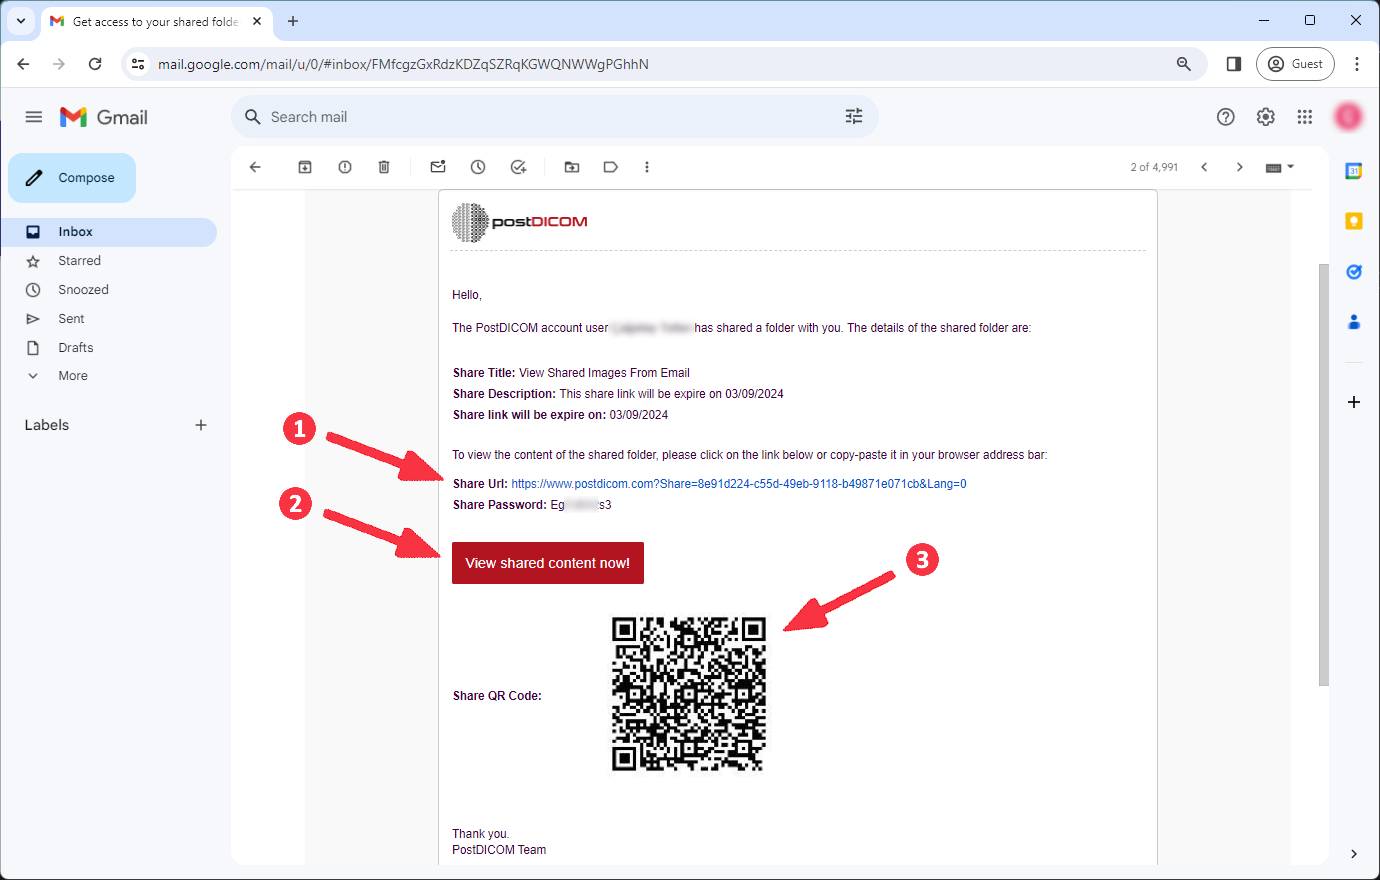
Task: Add the email to Tasks
Action: (x=518, y=167)
